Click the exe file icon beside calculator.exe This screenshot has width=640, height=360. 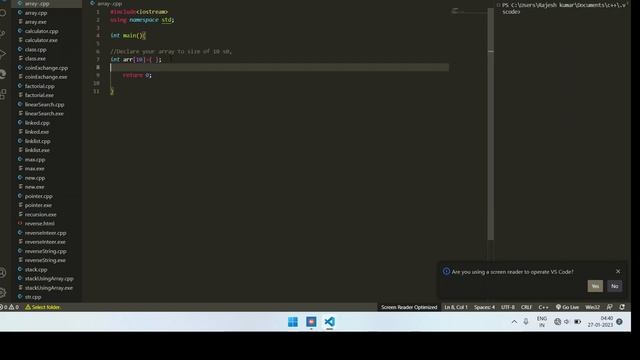tap(20, 40)
